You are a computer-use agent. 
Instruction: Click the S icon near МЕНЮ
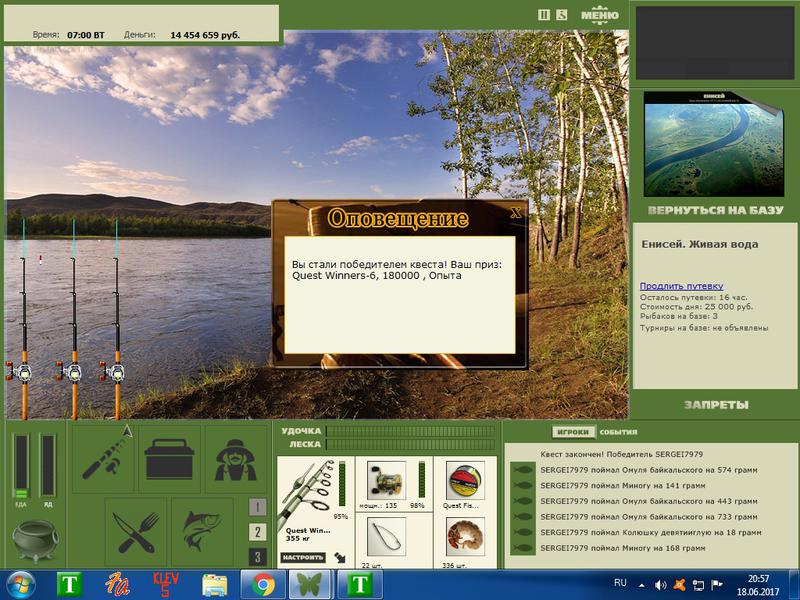(x=561, y=15)
